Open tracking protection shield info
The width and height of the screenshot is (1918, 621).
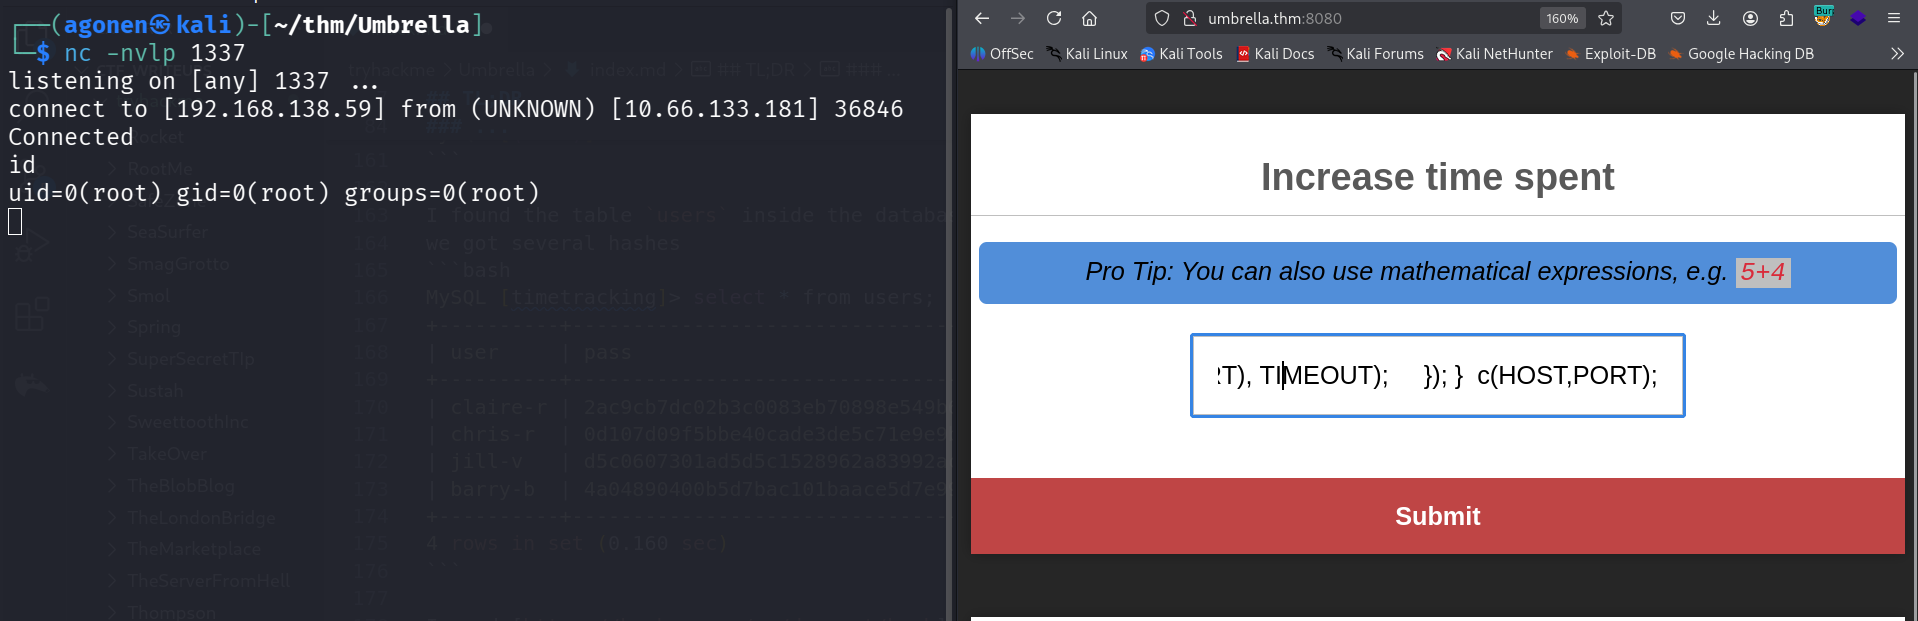click(1162, 18)
